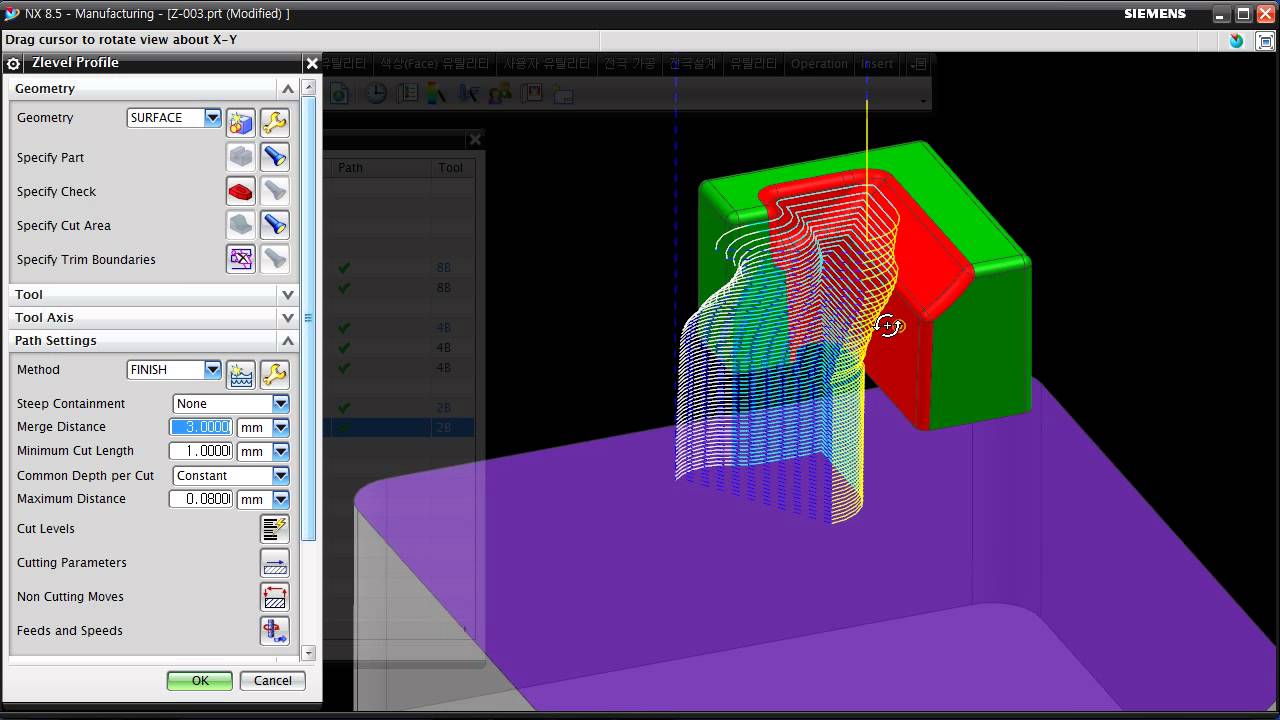Open the 전극설계 menu
This screenshot has width=1280, height=720.
point(693,64)
